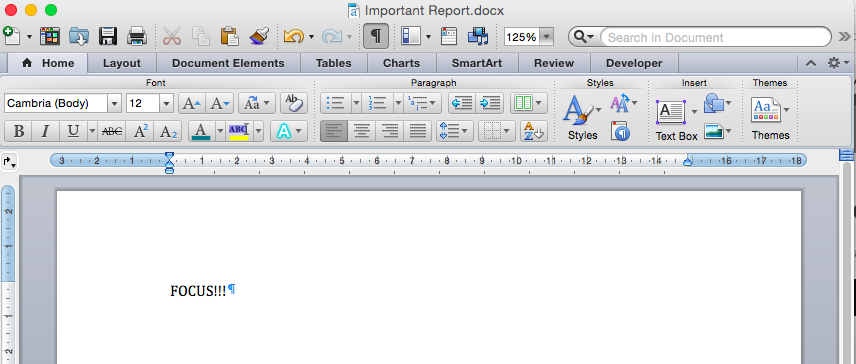Click the Open document folder icon
Screen dimensions: 856x364
point(79,36)
